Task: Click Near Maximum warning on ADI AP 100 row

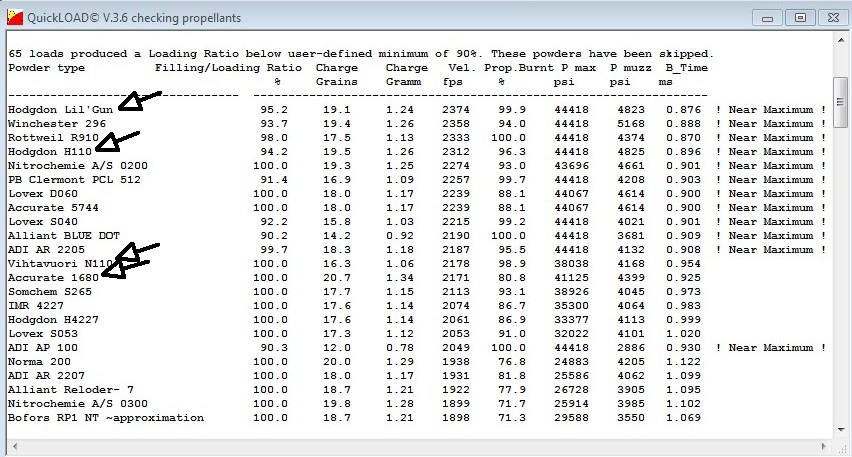Action: [771, 348]
